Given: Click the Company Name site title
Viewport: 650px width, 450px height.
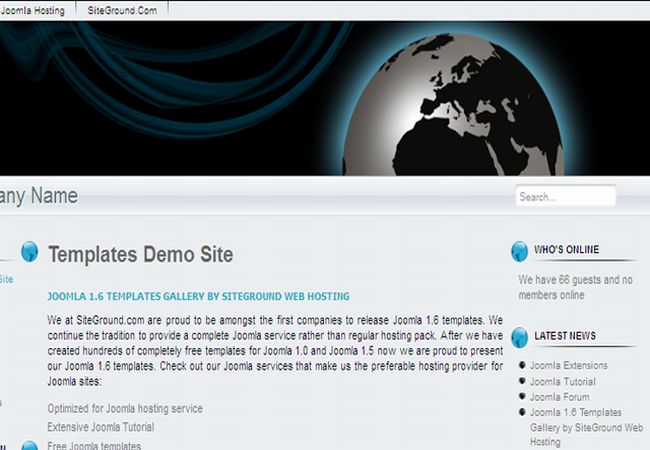Looking at the screenshot, I should coord(39,196).
